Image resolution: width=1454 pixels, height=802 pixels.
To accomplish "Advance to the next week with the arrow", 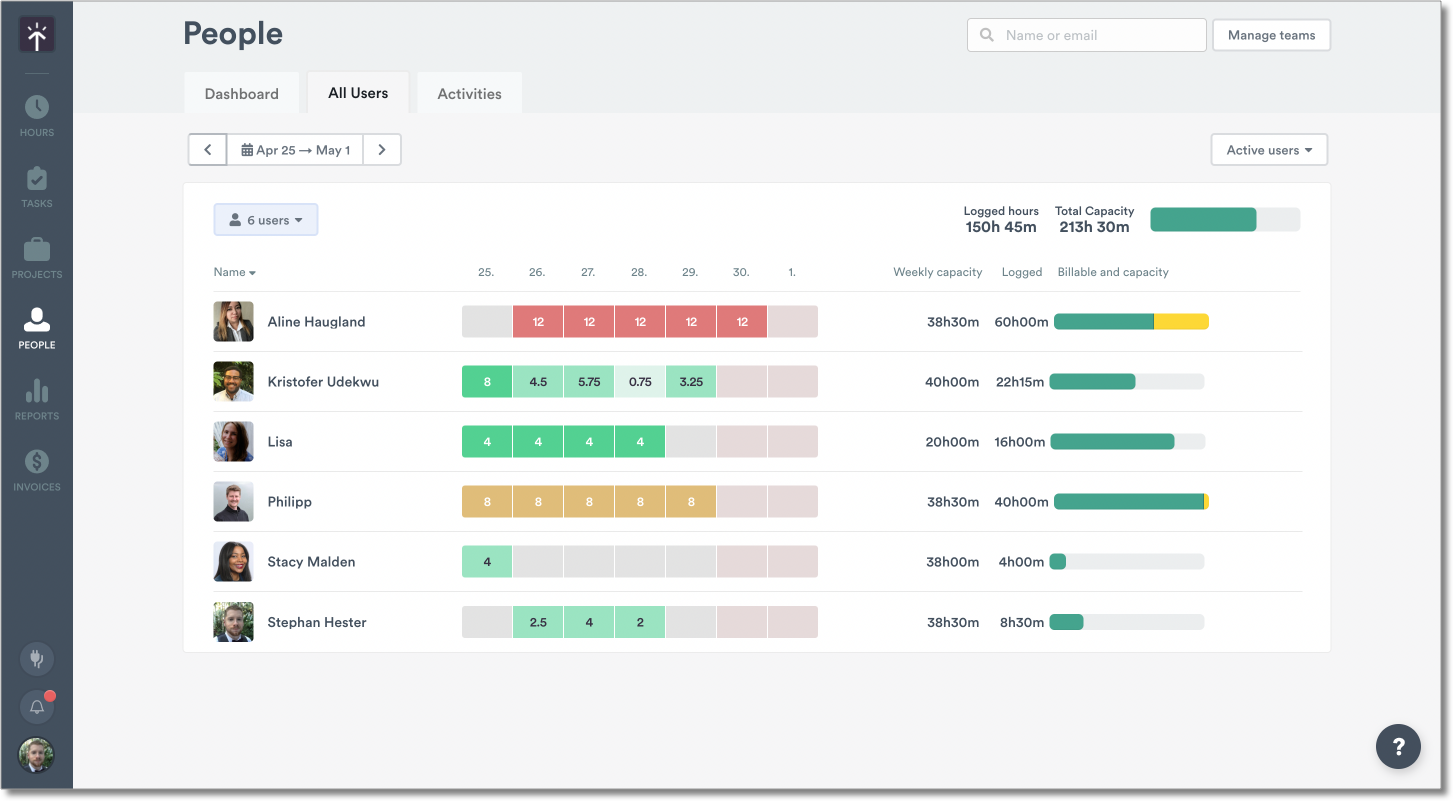I will point(382,149).
